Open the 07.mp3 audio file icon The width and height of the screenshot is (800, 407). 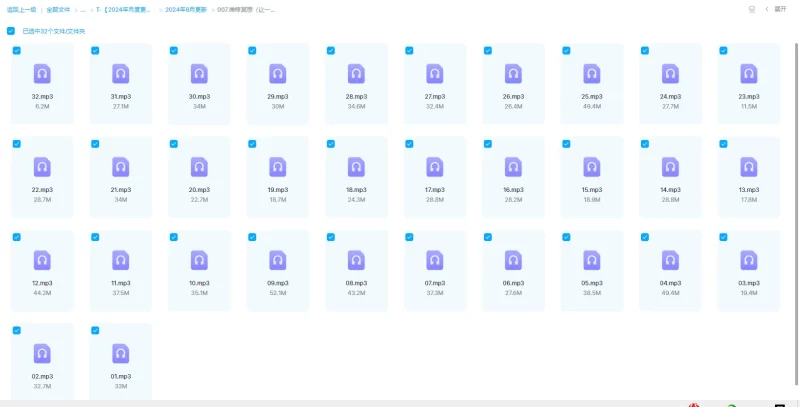434,260
